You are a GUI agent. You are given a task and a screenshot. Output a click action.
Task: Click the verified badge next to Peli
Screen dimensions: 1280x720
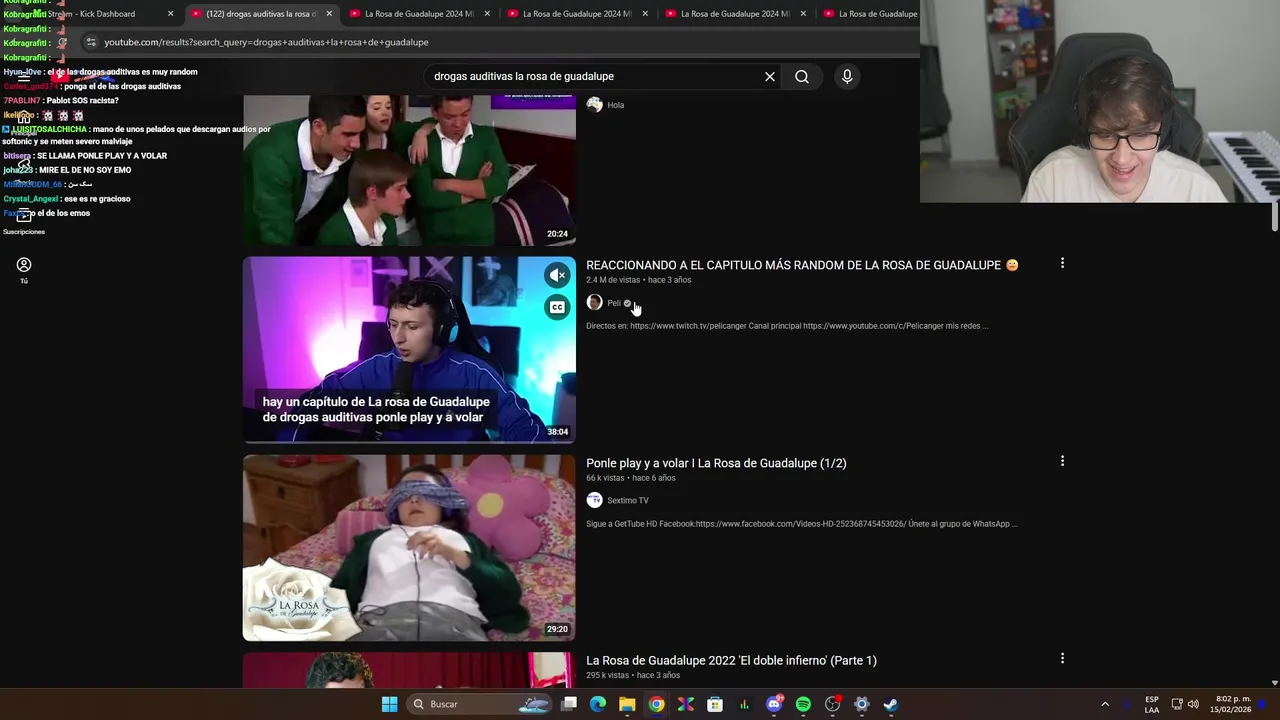(x=627, y=303)
